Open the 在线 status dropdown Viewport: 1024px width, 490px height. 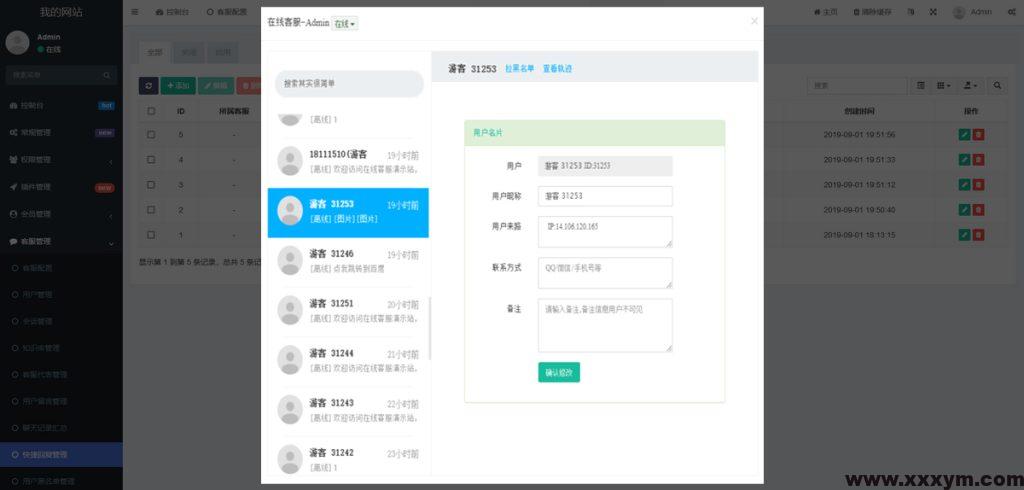click(344, 23)
